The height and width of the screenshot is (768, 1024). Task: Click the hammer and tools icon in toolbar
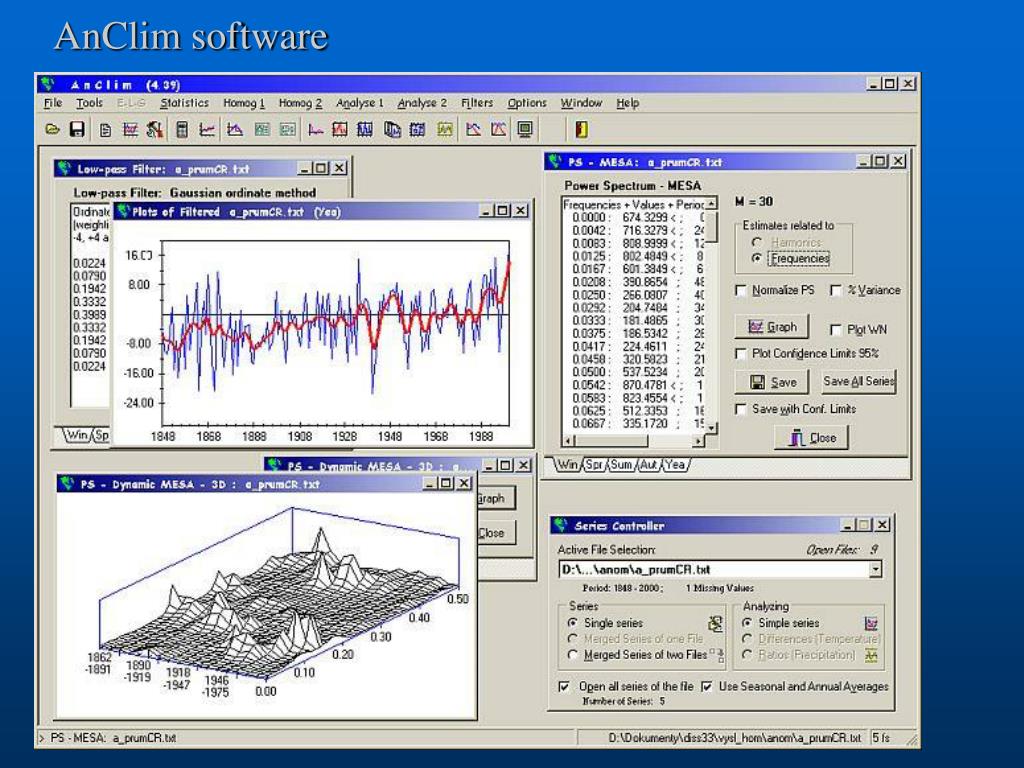tap(155, 130)
